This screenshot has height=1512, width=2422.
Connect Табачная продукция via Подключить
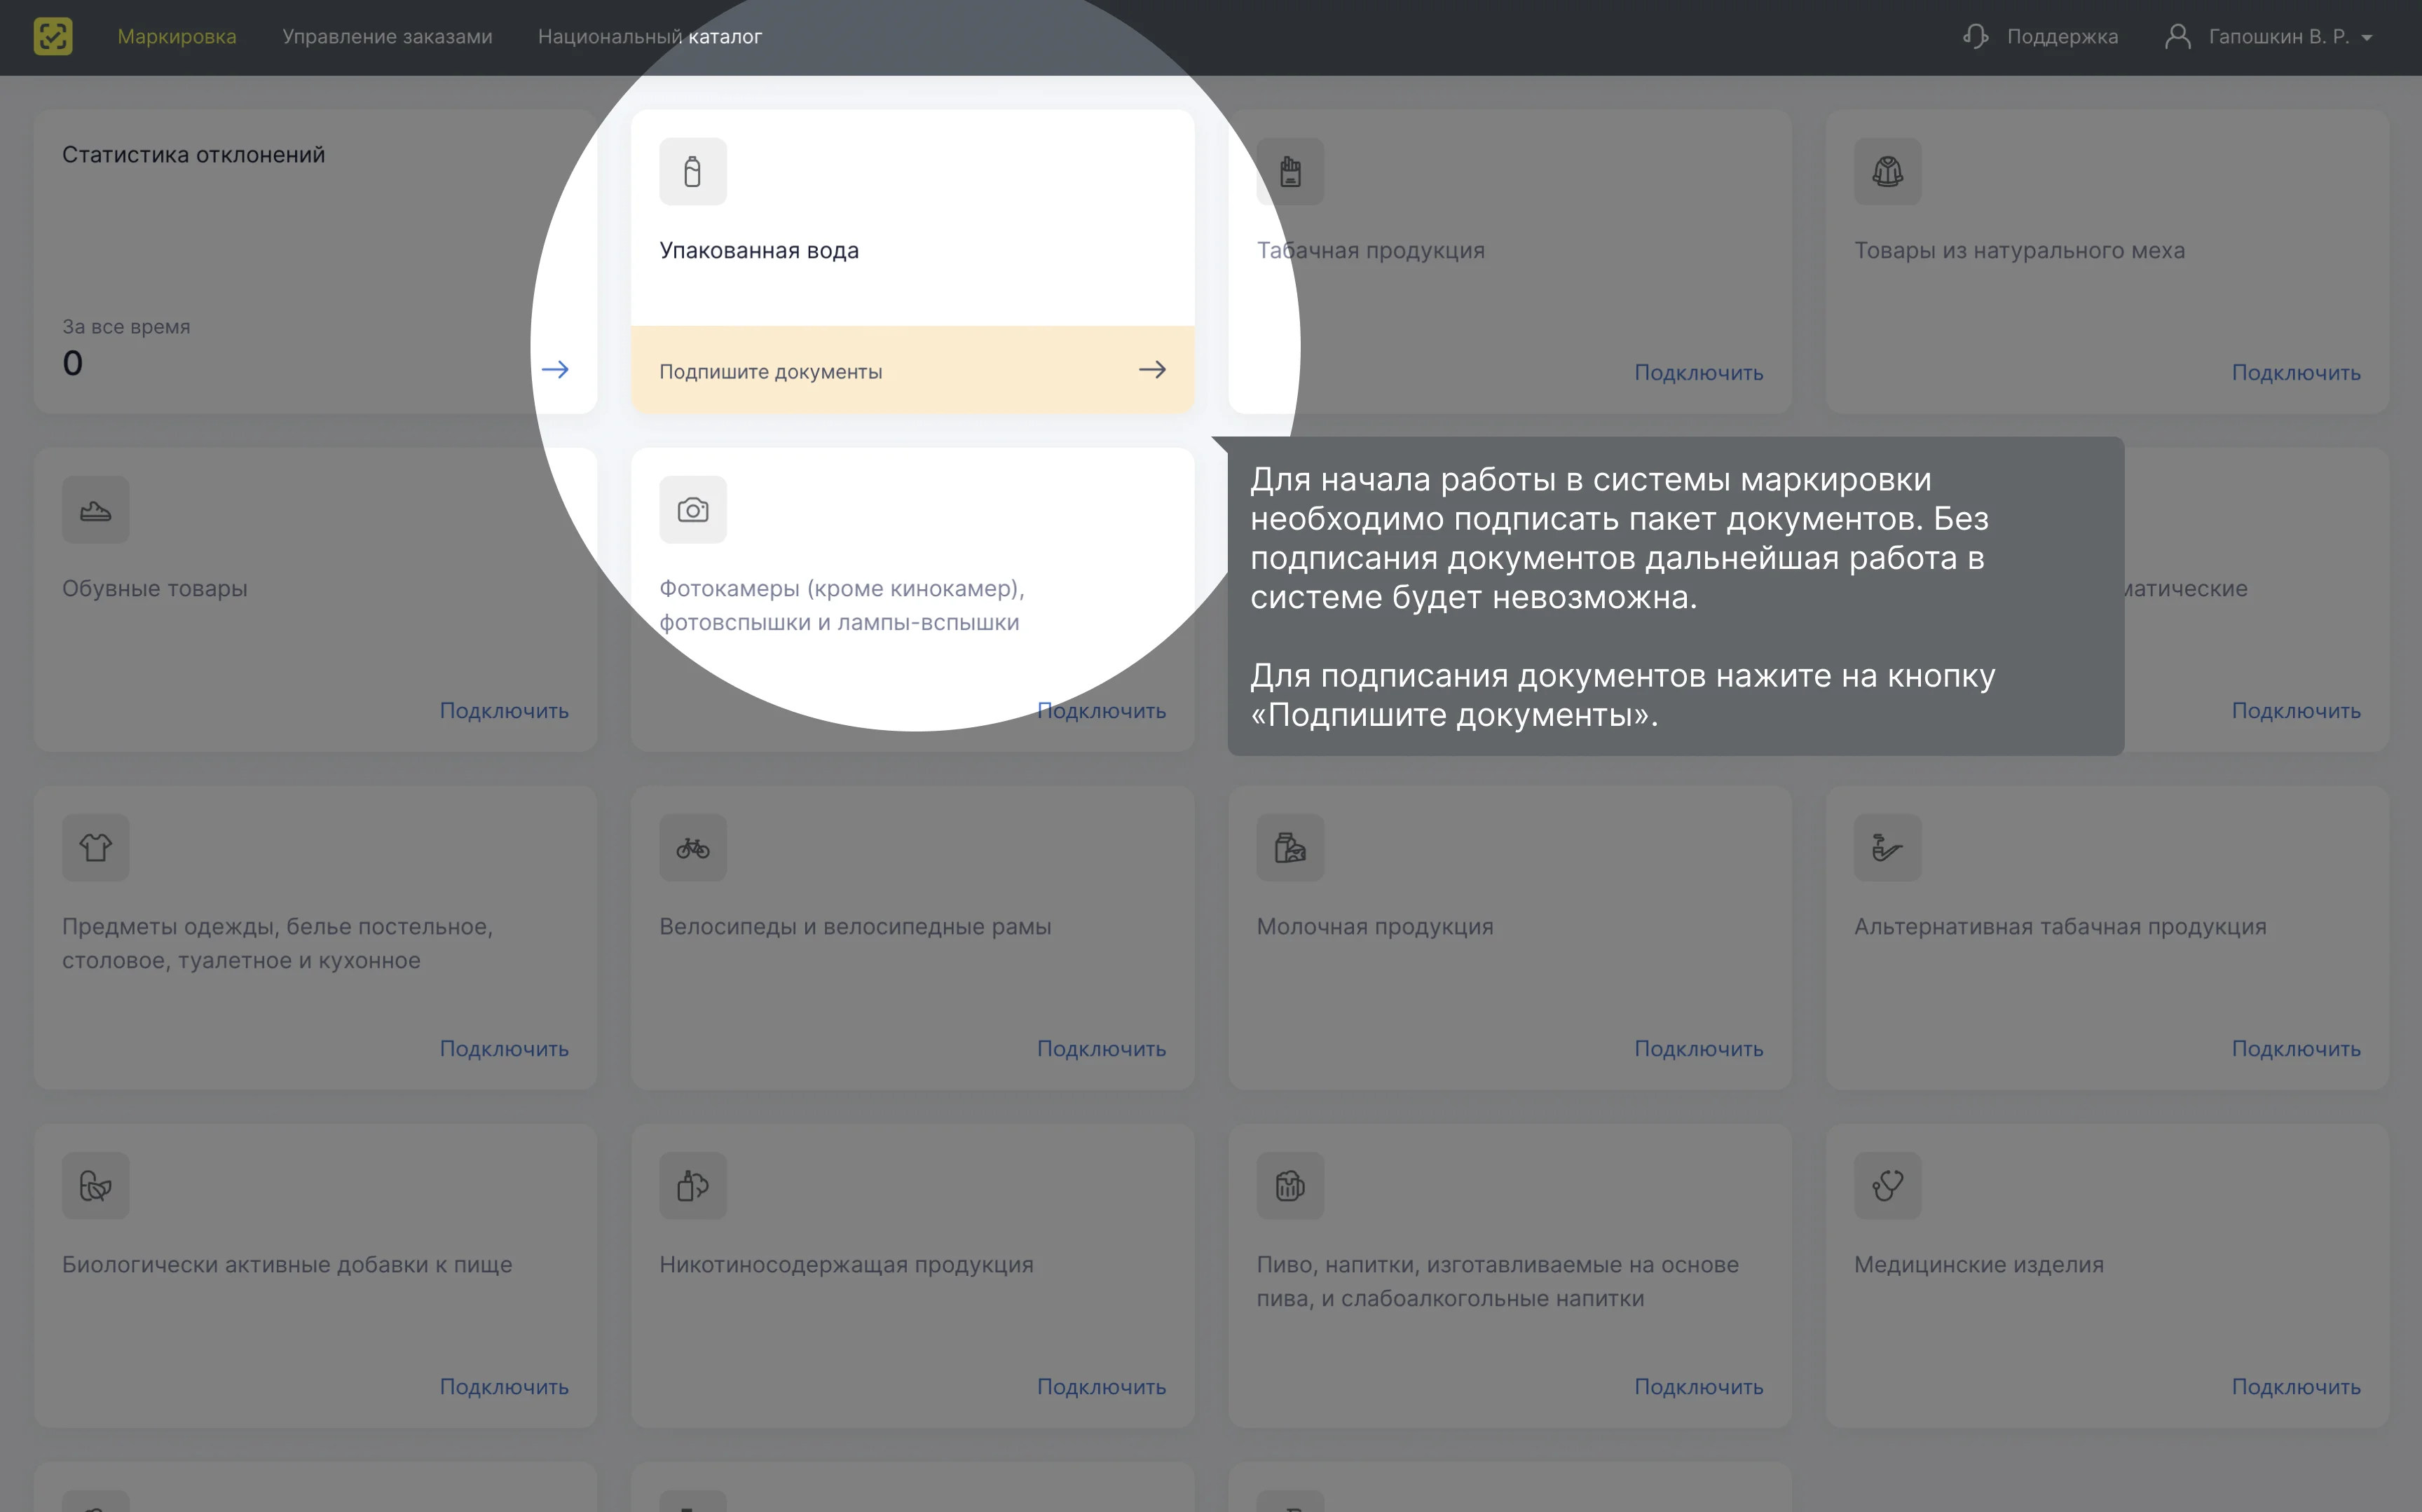[x=1698, y=373]
